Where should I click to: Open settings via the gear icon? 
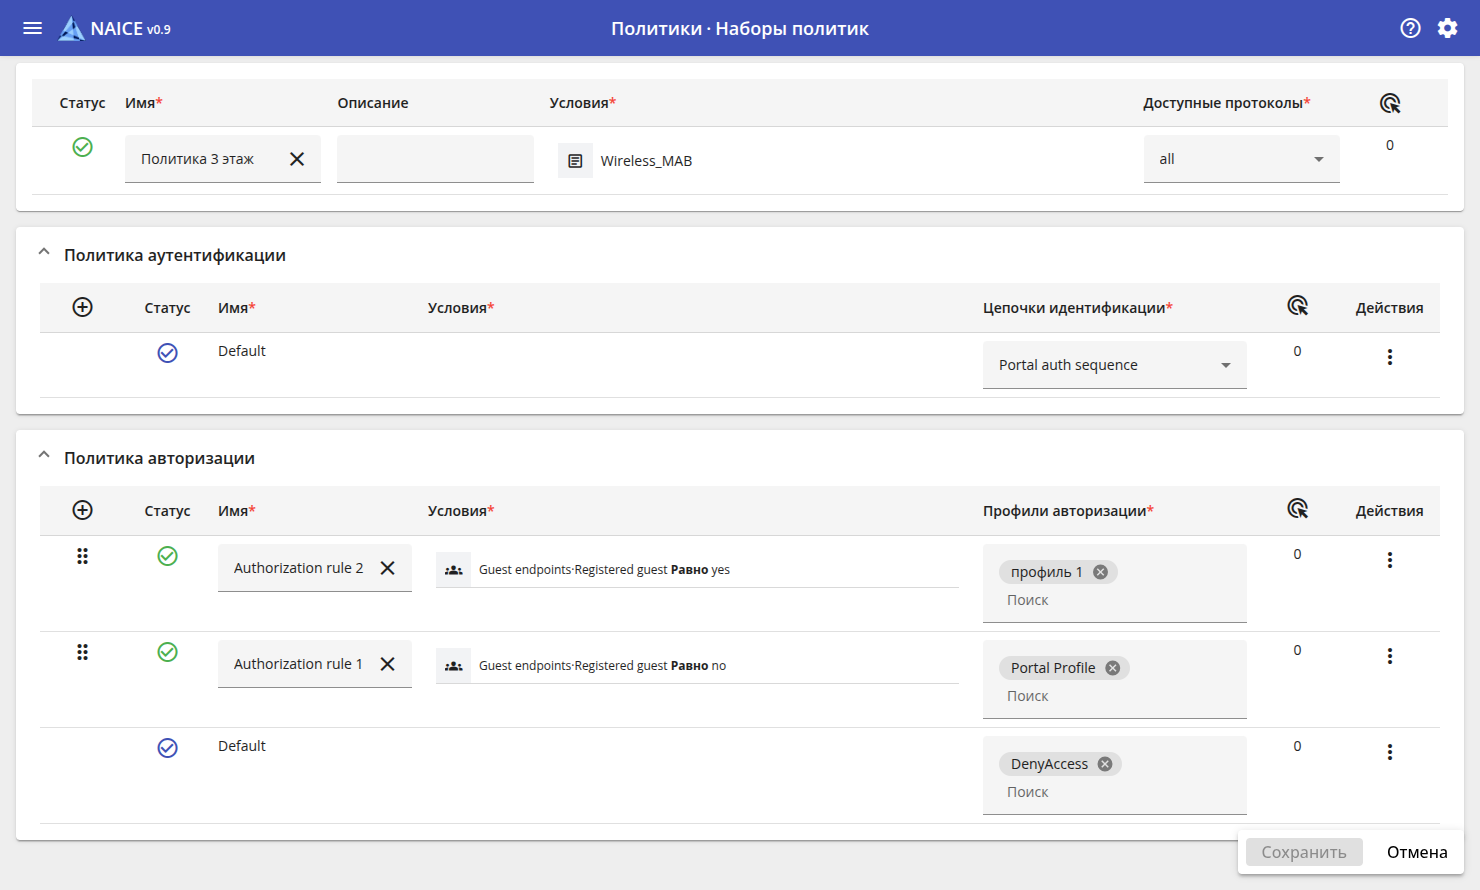point(1447,28)
